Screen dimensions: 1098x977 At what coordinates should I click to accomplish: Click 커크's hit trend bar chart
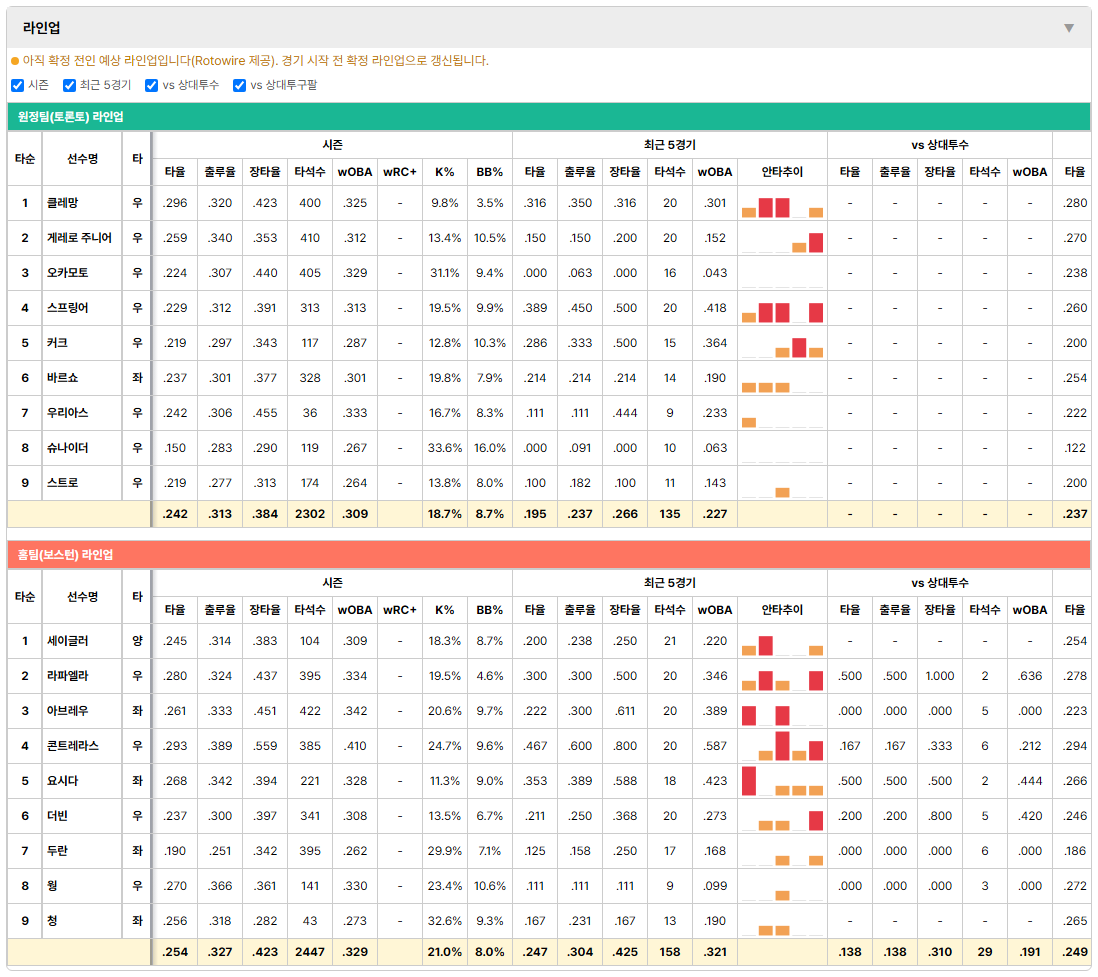click(x=782, y=344)
